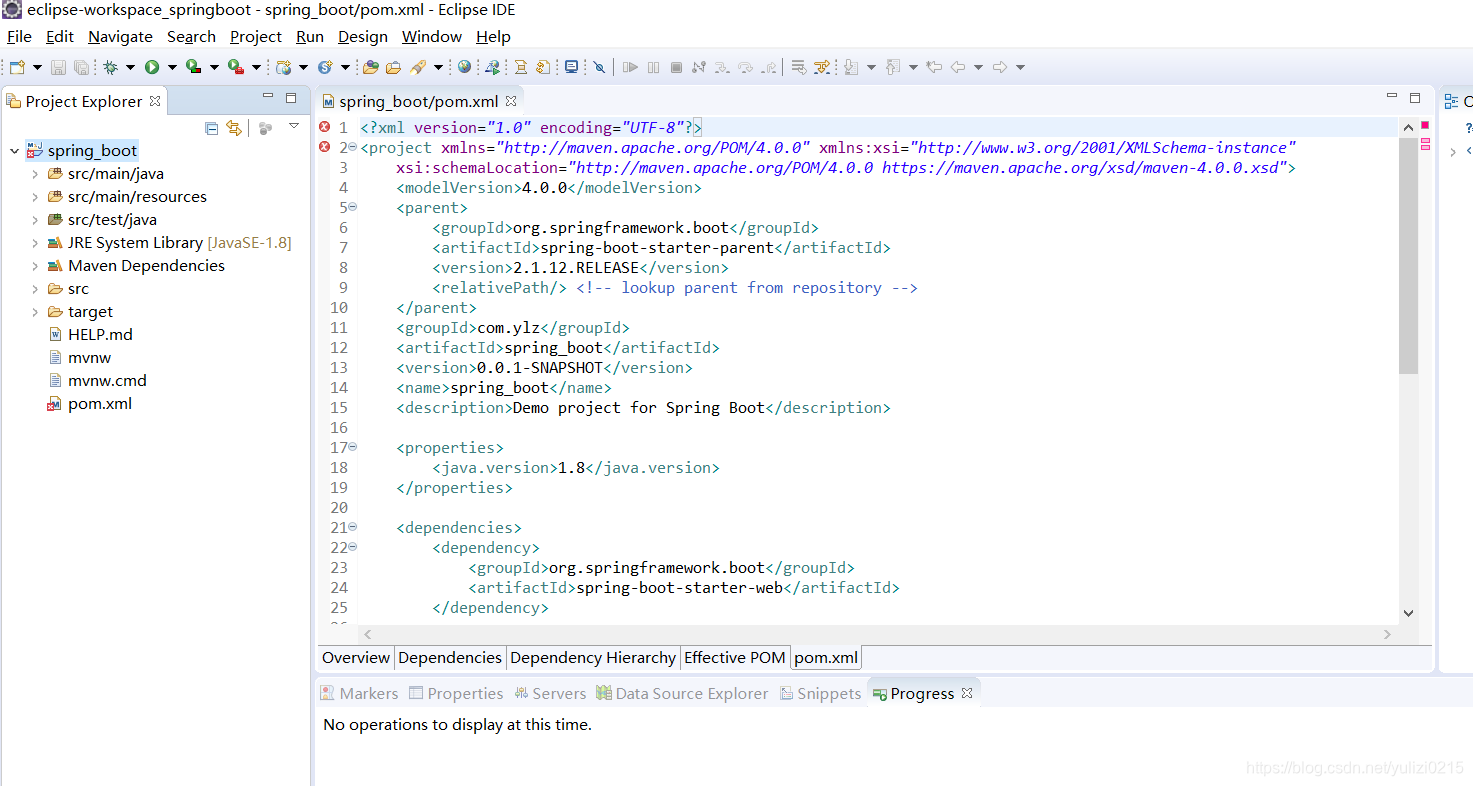This screenshot has width=1473, height=786.
Task: Toggle Use Step Filters icon
Action: (x=821, y=67)
